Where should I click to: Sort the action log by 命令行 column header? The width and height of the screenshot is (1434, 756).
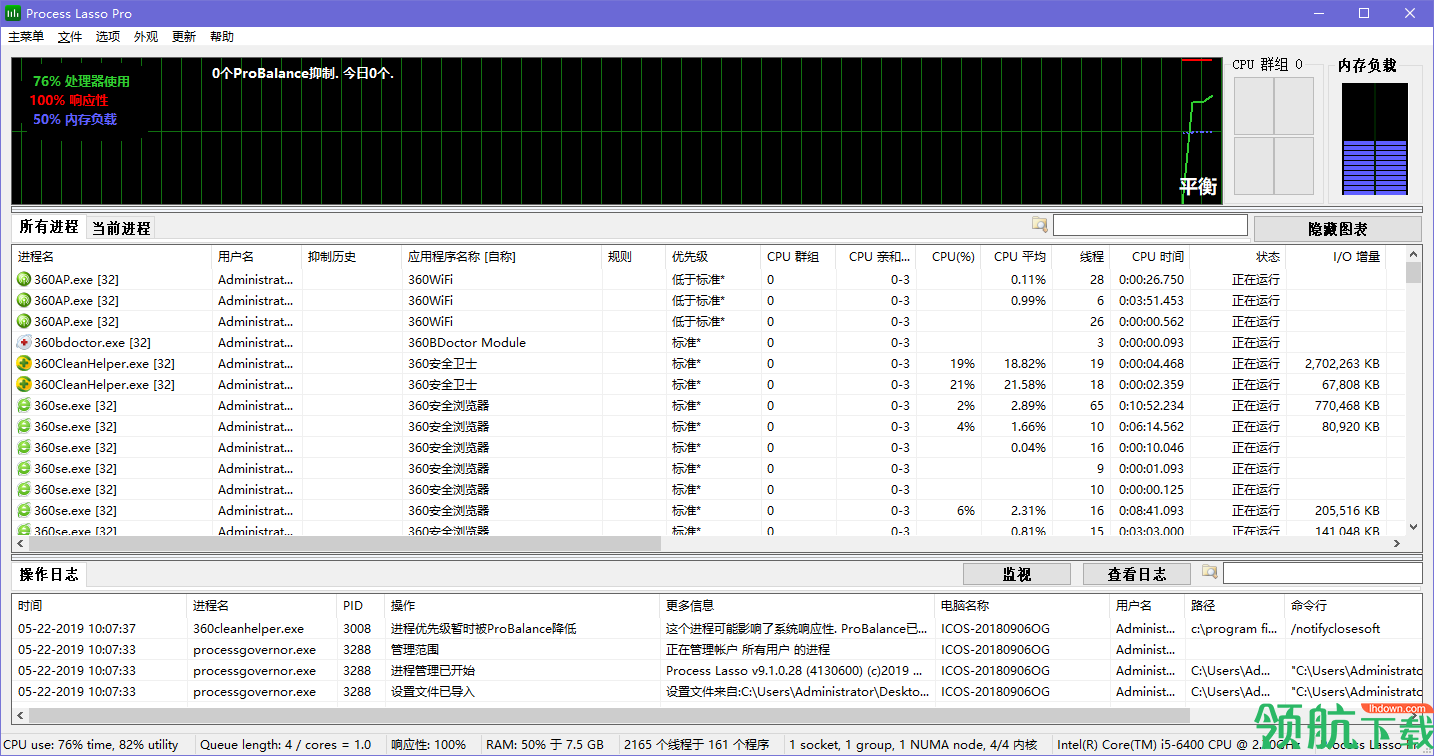tap(1354, 606)
